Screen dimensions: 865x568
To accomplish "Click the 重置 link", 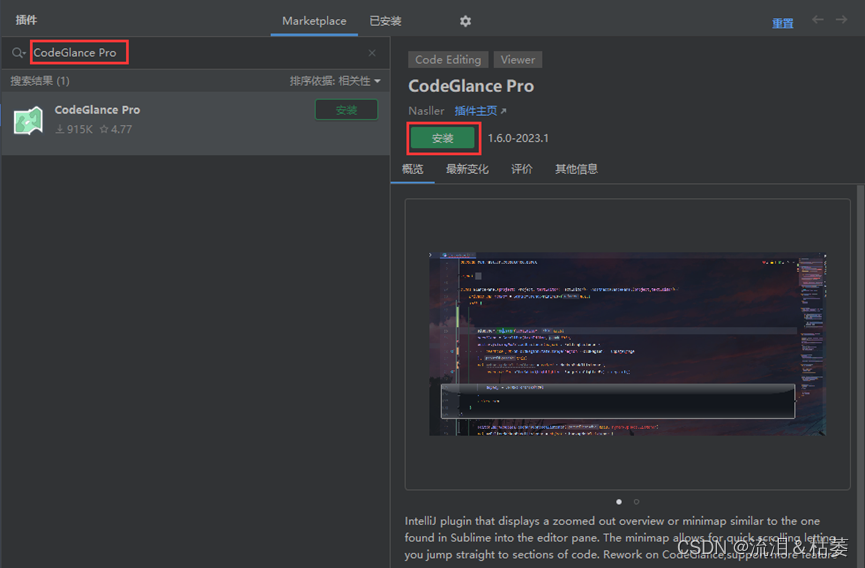I will click(782, 23).
